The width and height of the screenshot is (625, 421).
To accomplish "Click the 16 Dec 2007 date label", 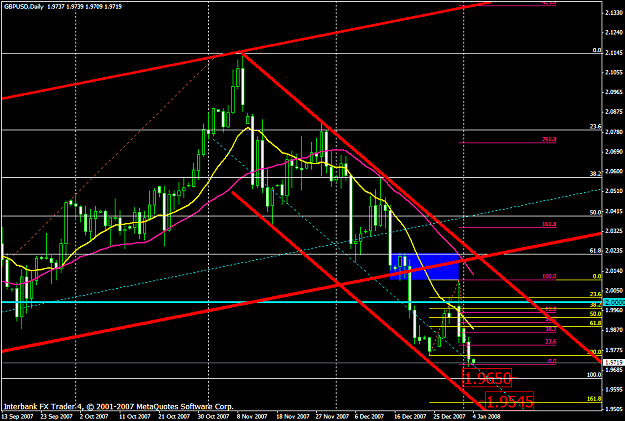I will 410,416.
